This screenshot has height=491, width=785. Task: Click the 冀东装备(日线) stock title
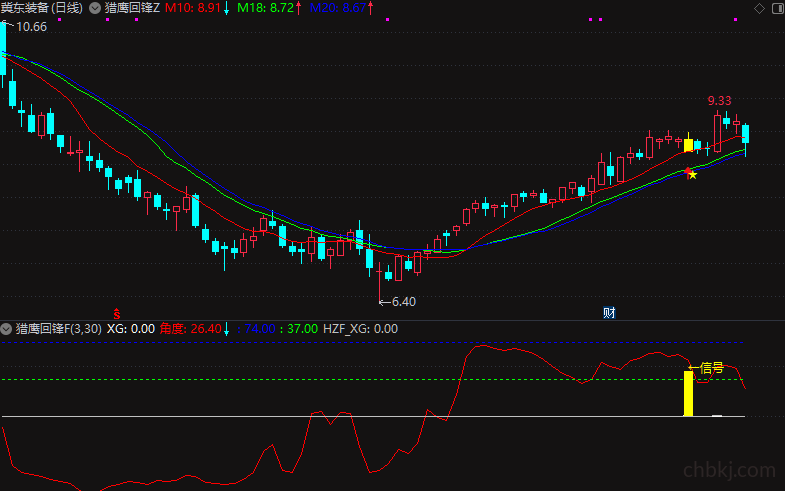(x=42, y=8)
